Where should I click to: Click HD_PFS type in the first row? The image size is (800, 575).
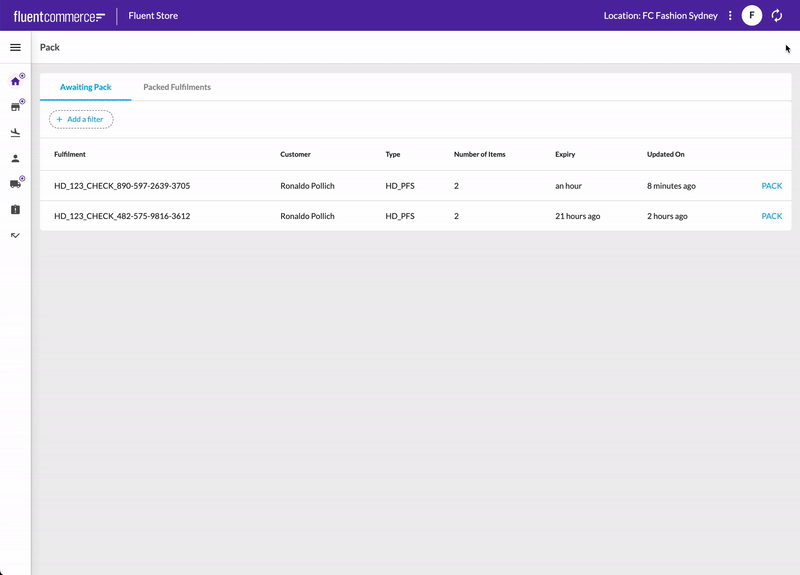tap(400, 186)
